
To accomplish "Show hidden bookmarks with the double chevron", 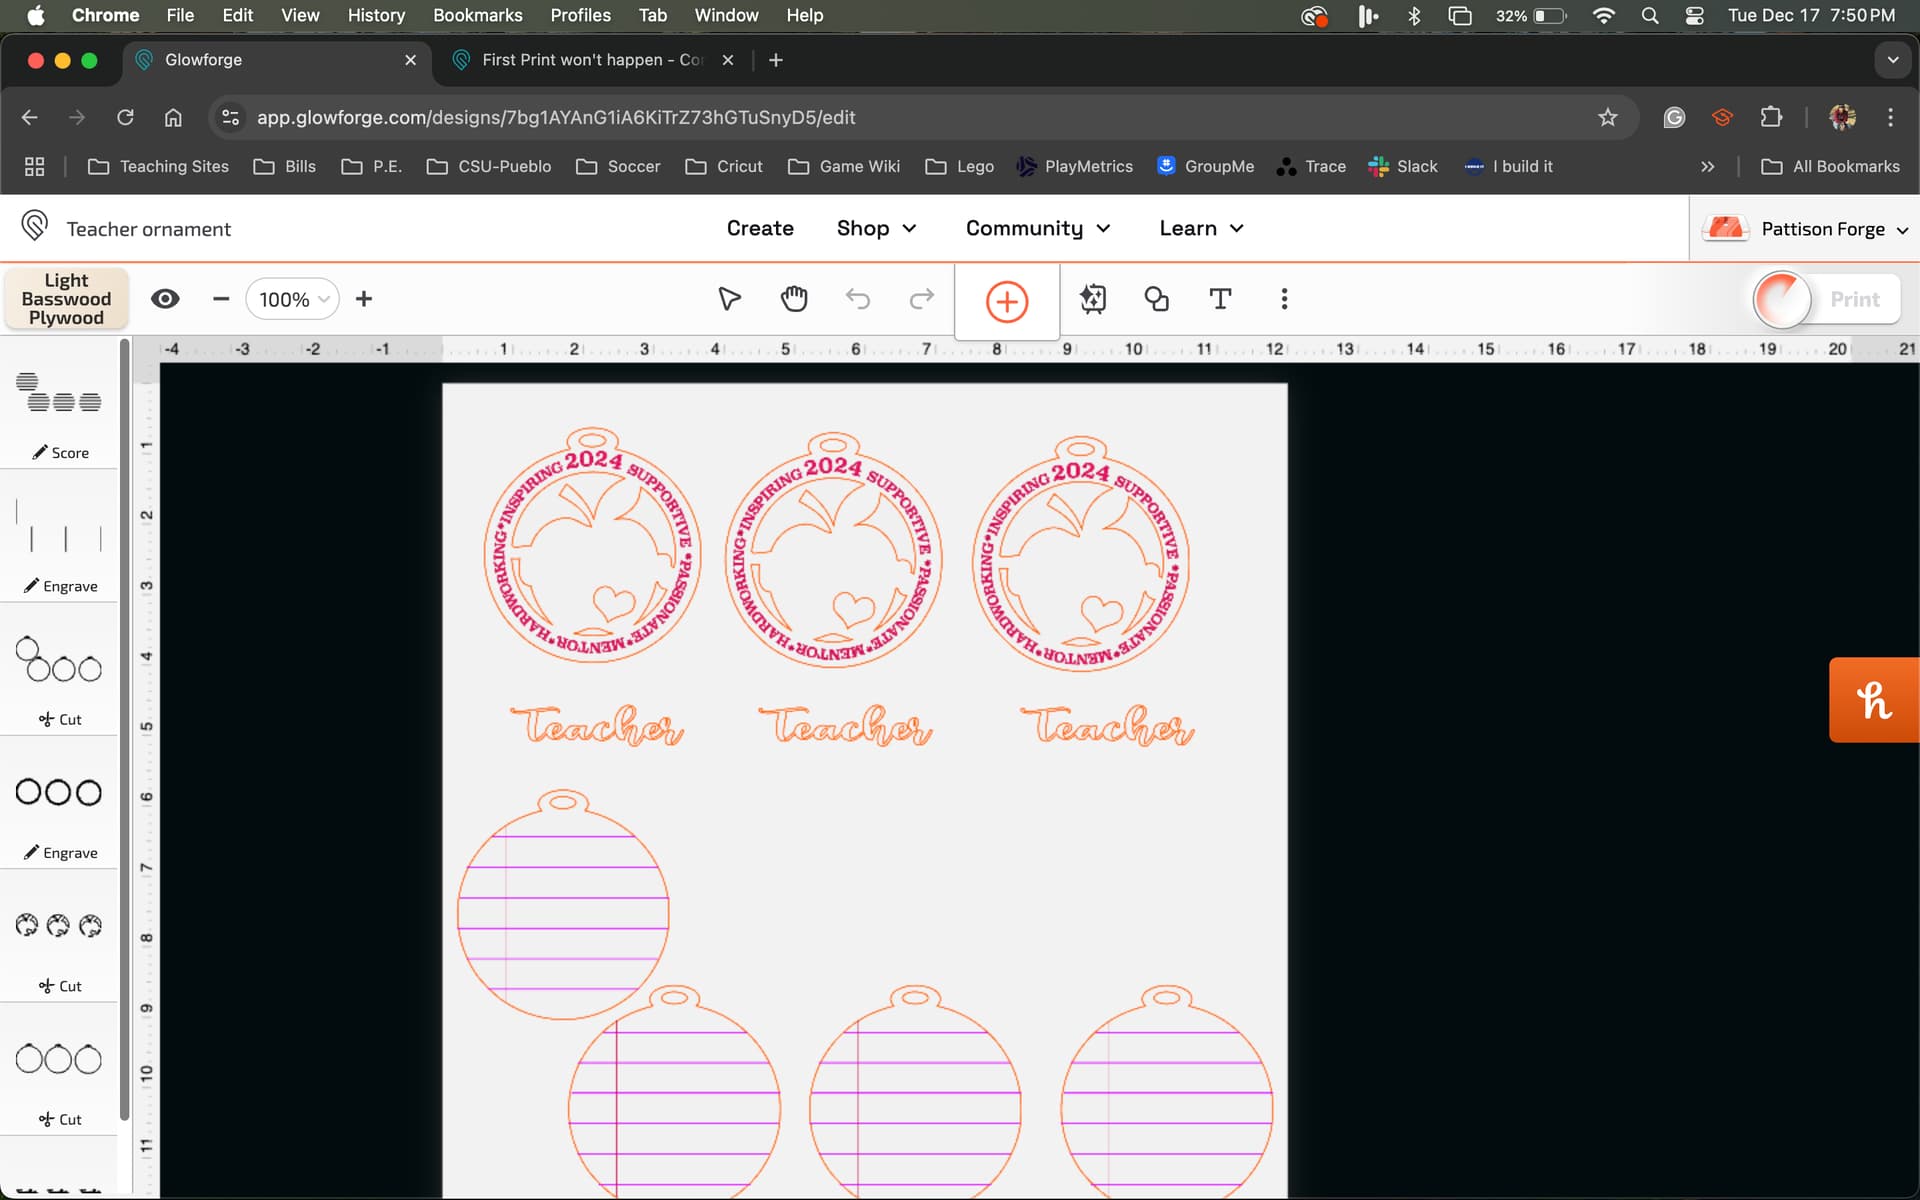I will tap(1707, 166).
